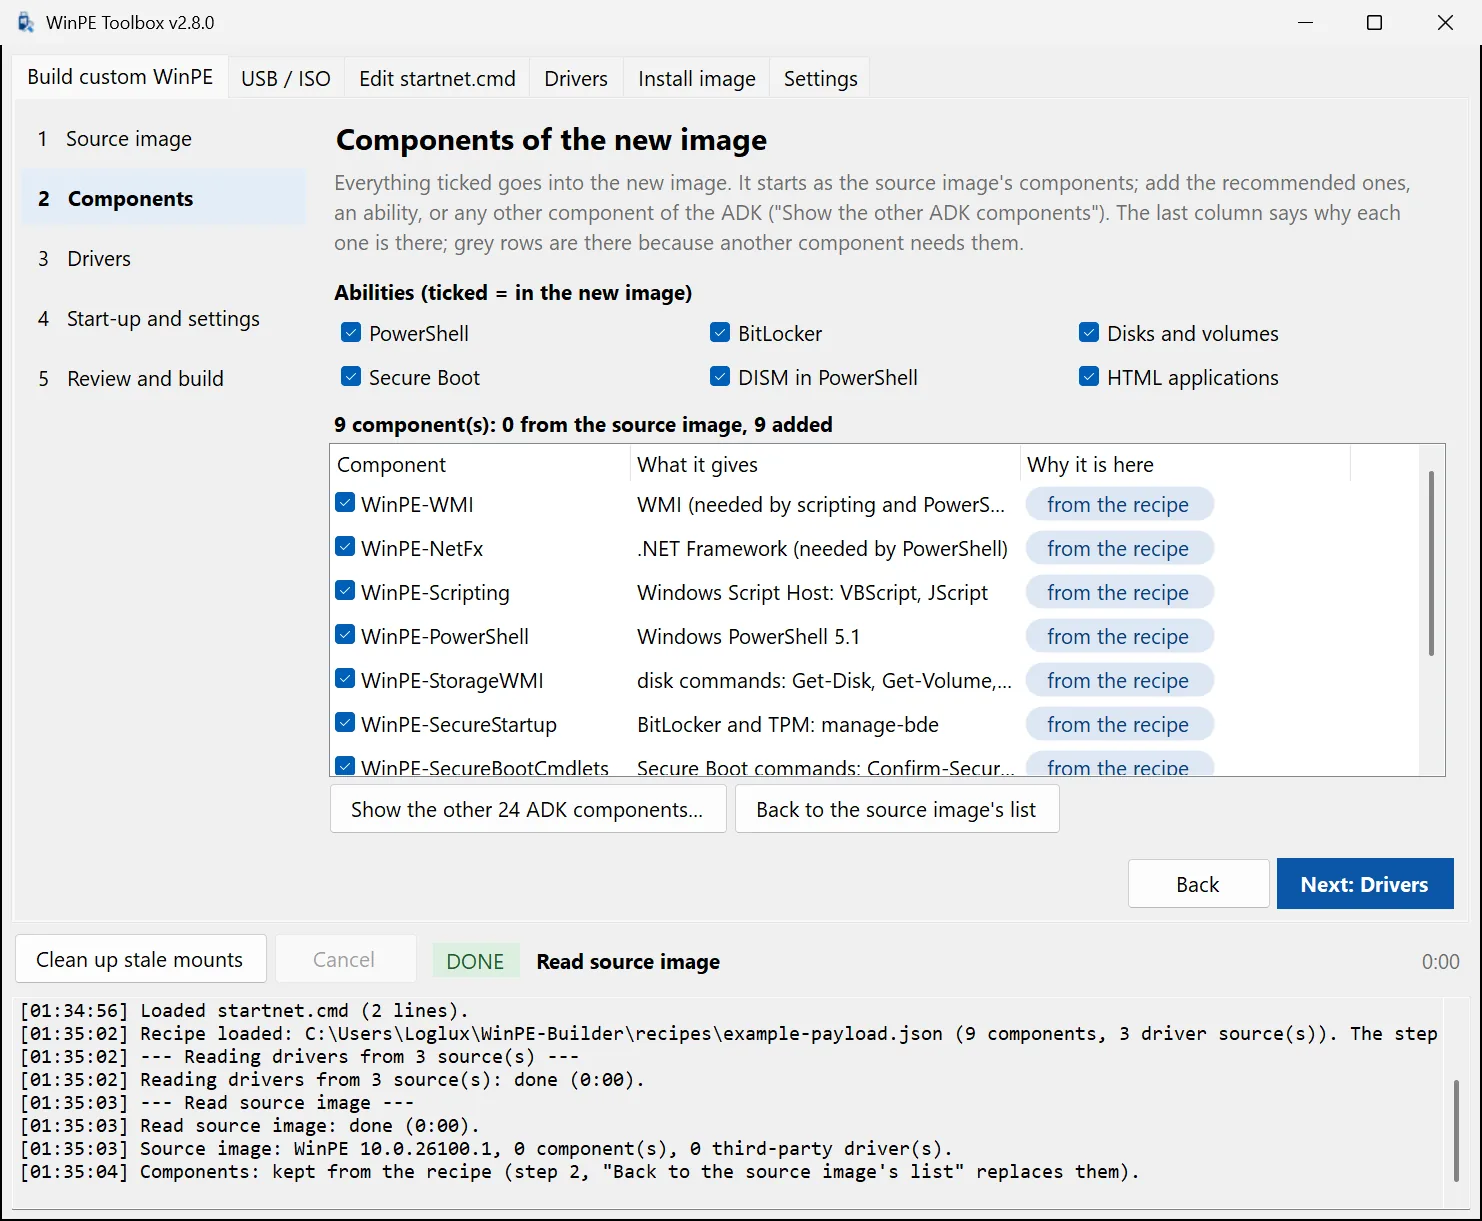Open wizard step 4 Start-up and settings
The width and height of the screenshot is (1482, 1221).
click(164, 319)
